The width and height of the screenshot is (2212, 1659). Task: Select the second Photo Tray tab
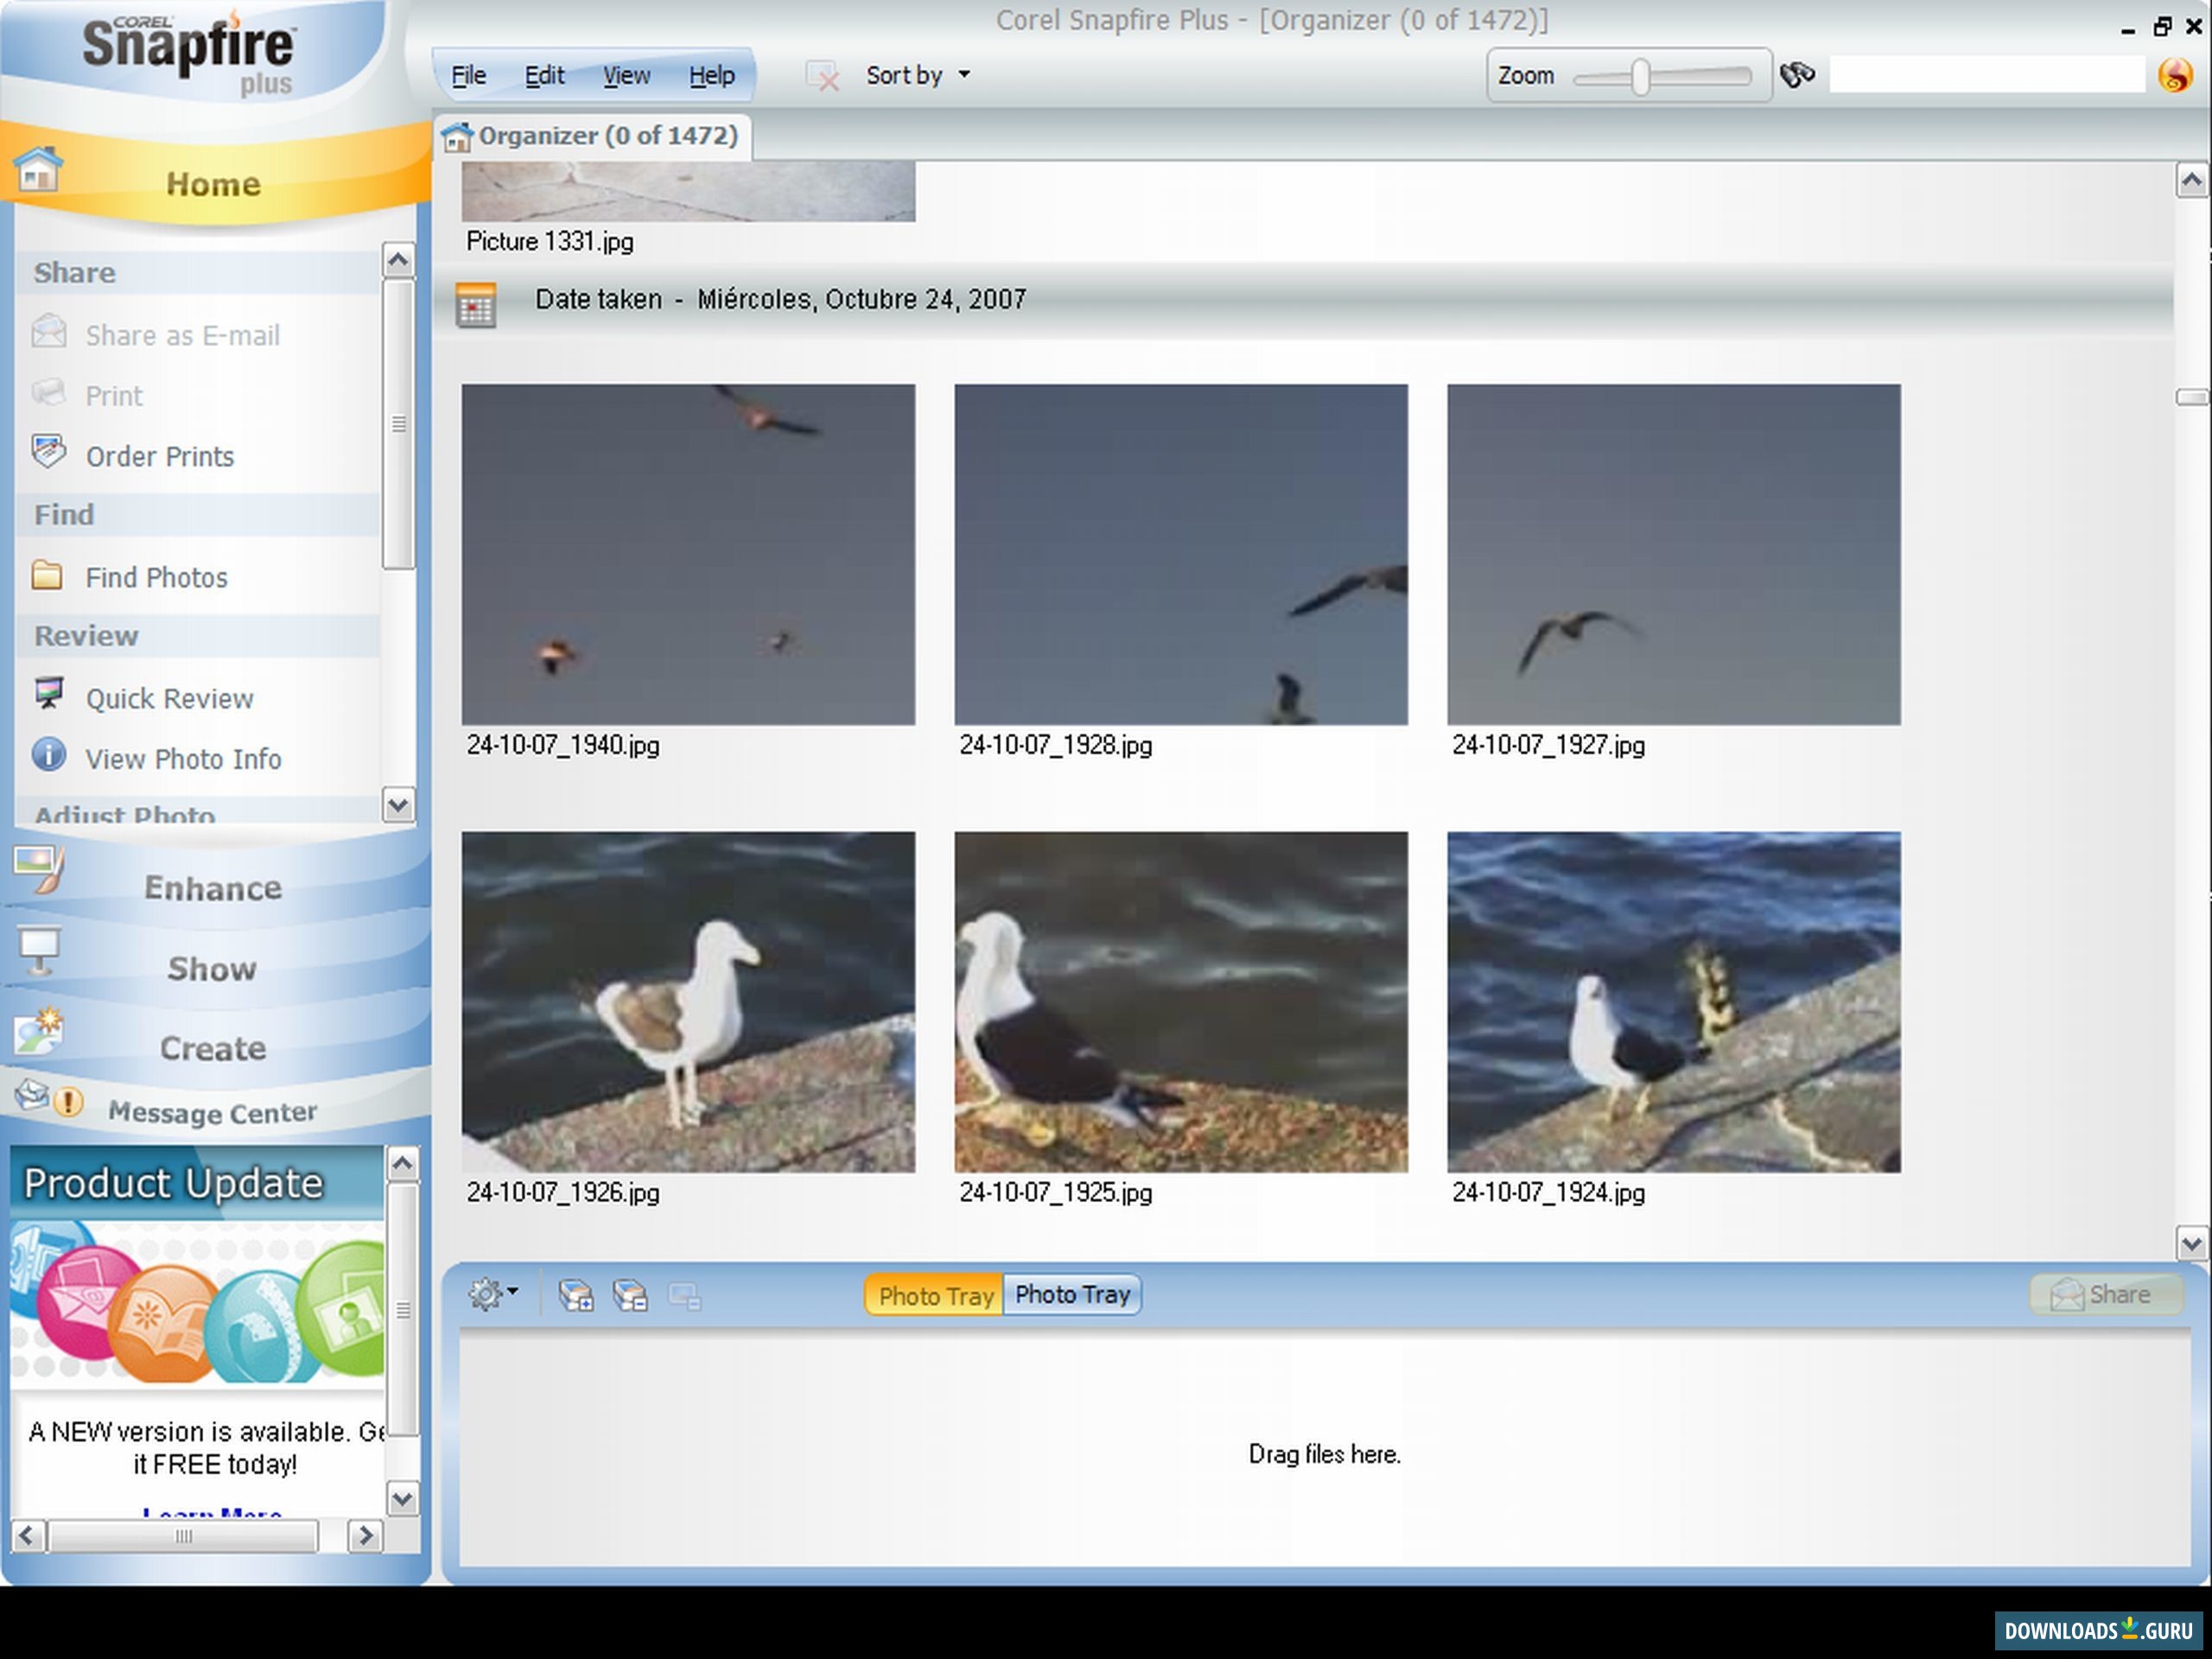click(x=1072, y=1293)
